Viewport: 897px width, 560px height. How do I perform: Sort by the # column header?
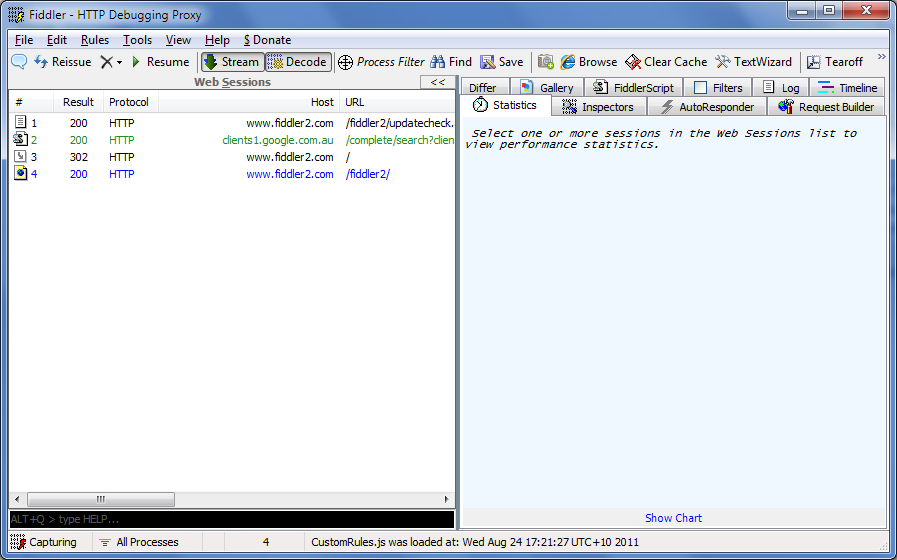click(x=31, y=102)
